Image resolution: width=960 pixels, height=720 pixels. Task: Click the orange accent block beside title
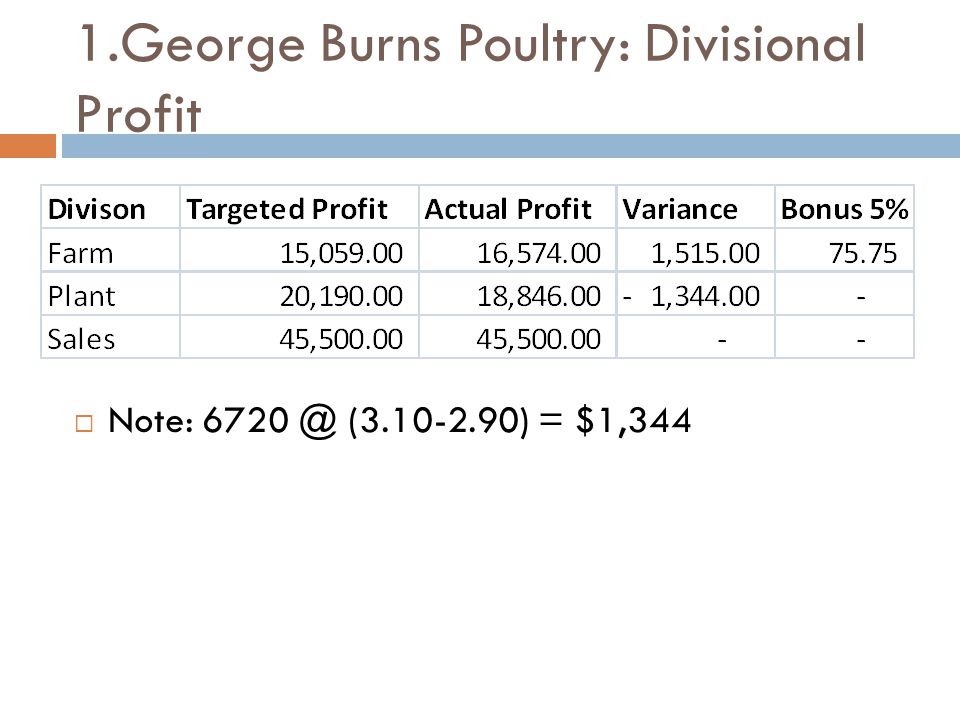(x=28, y=146)
